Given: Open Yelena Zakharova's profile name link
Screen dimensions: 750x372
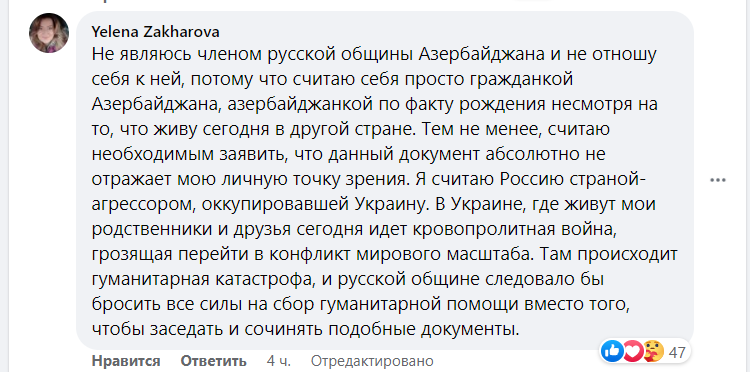Looking at the screenshot, I should click(155, 32).
